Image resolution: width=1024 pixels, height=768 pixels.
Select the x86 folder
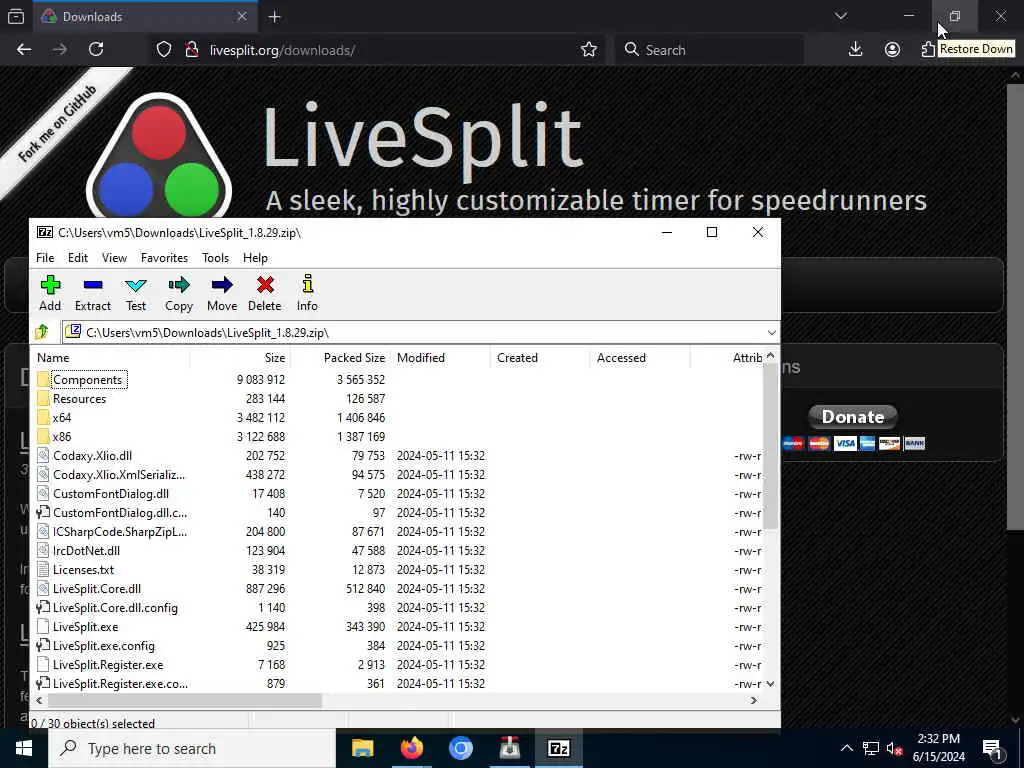click(62, 437)
